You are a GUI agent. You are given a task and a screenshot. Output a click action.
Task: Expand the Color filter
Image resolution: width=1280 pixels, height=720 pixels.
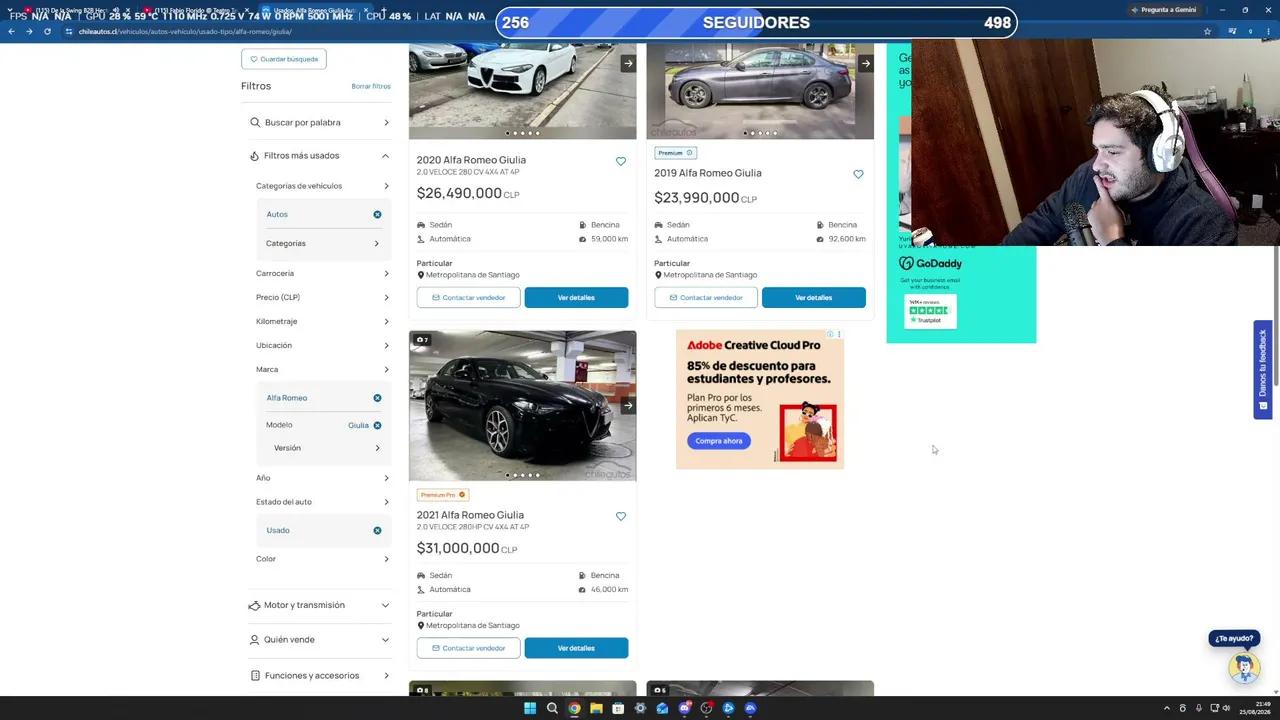click(x=322, y=559)
